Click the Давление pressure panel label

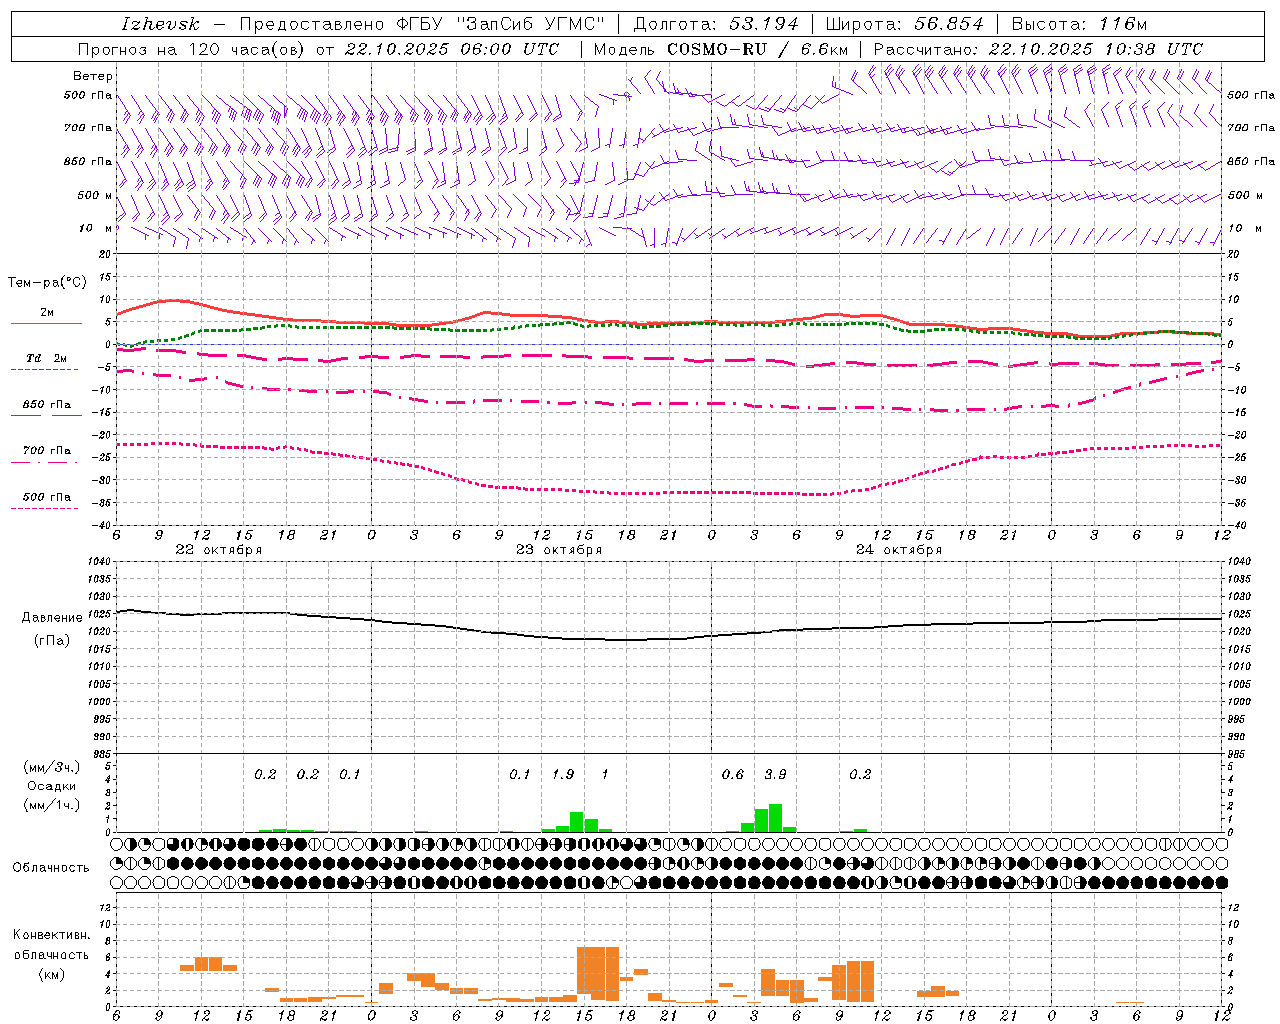pos(52,618)
